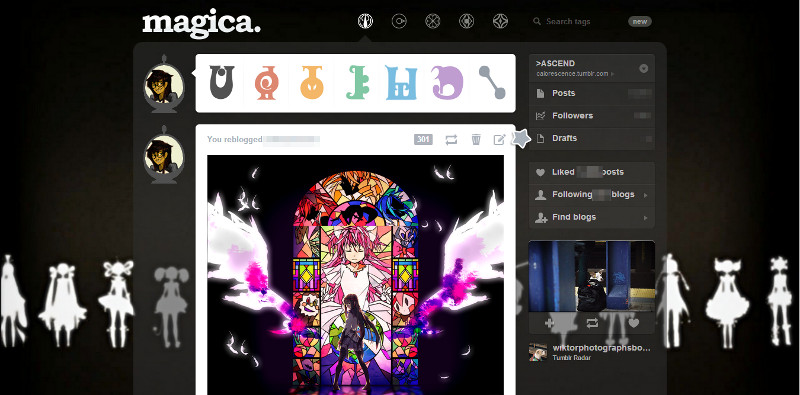Visit the tumblr.com blog URL link
Image resolution: width=800 pixels, height=395 pixels.
[x=572, y=74]
